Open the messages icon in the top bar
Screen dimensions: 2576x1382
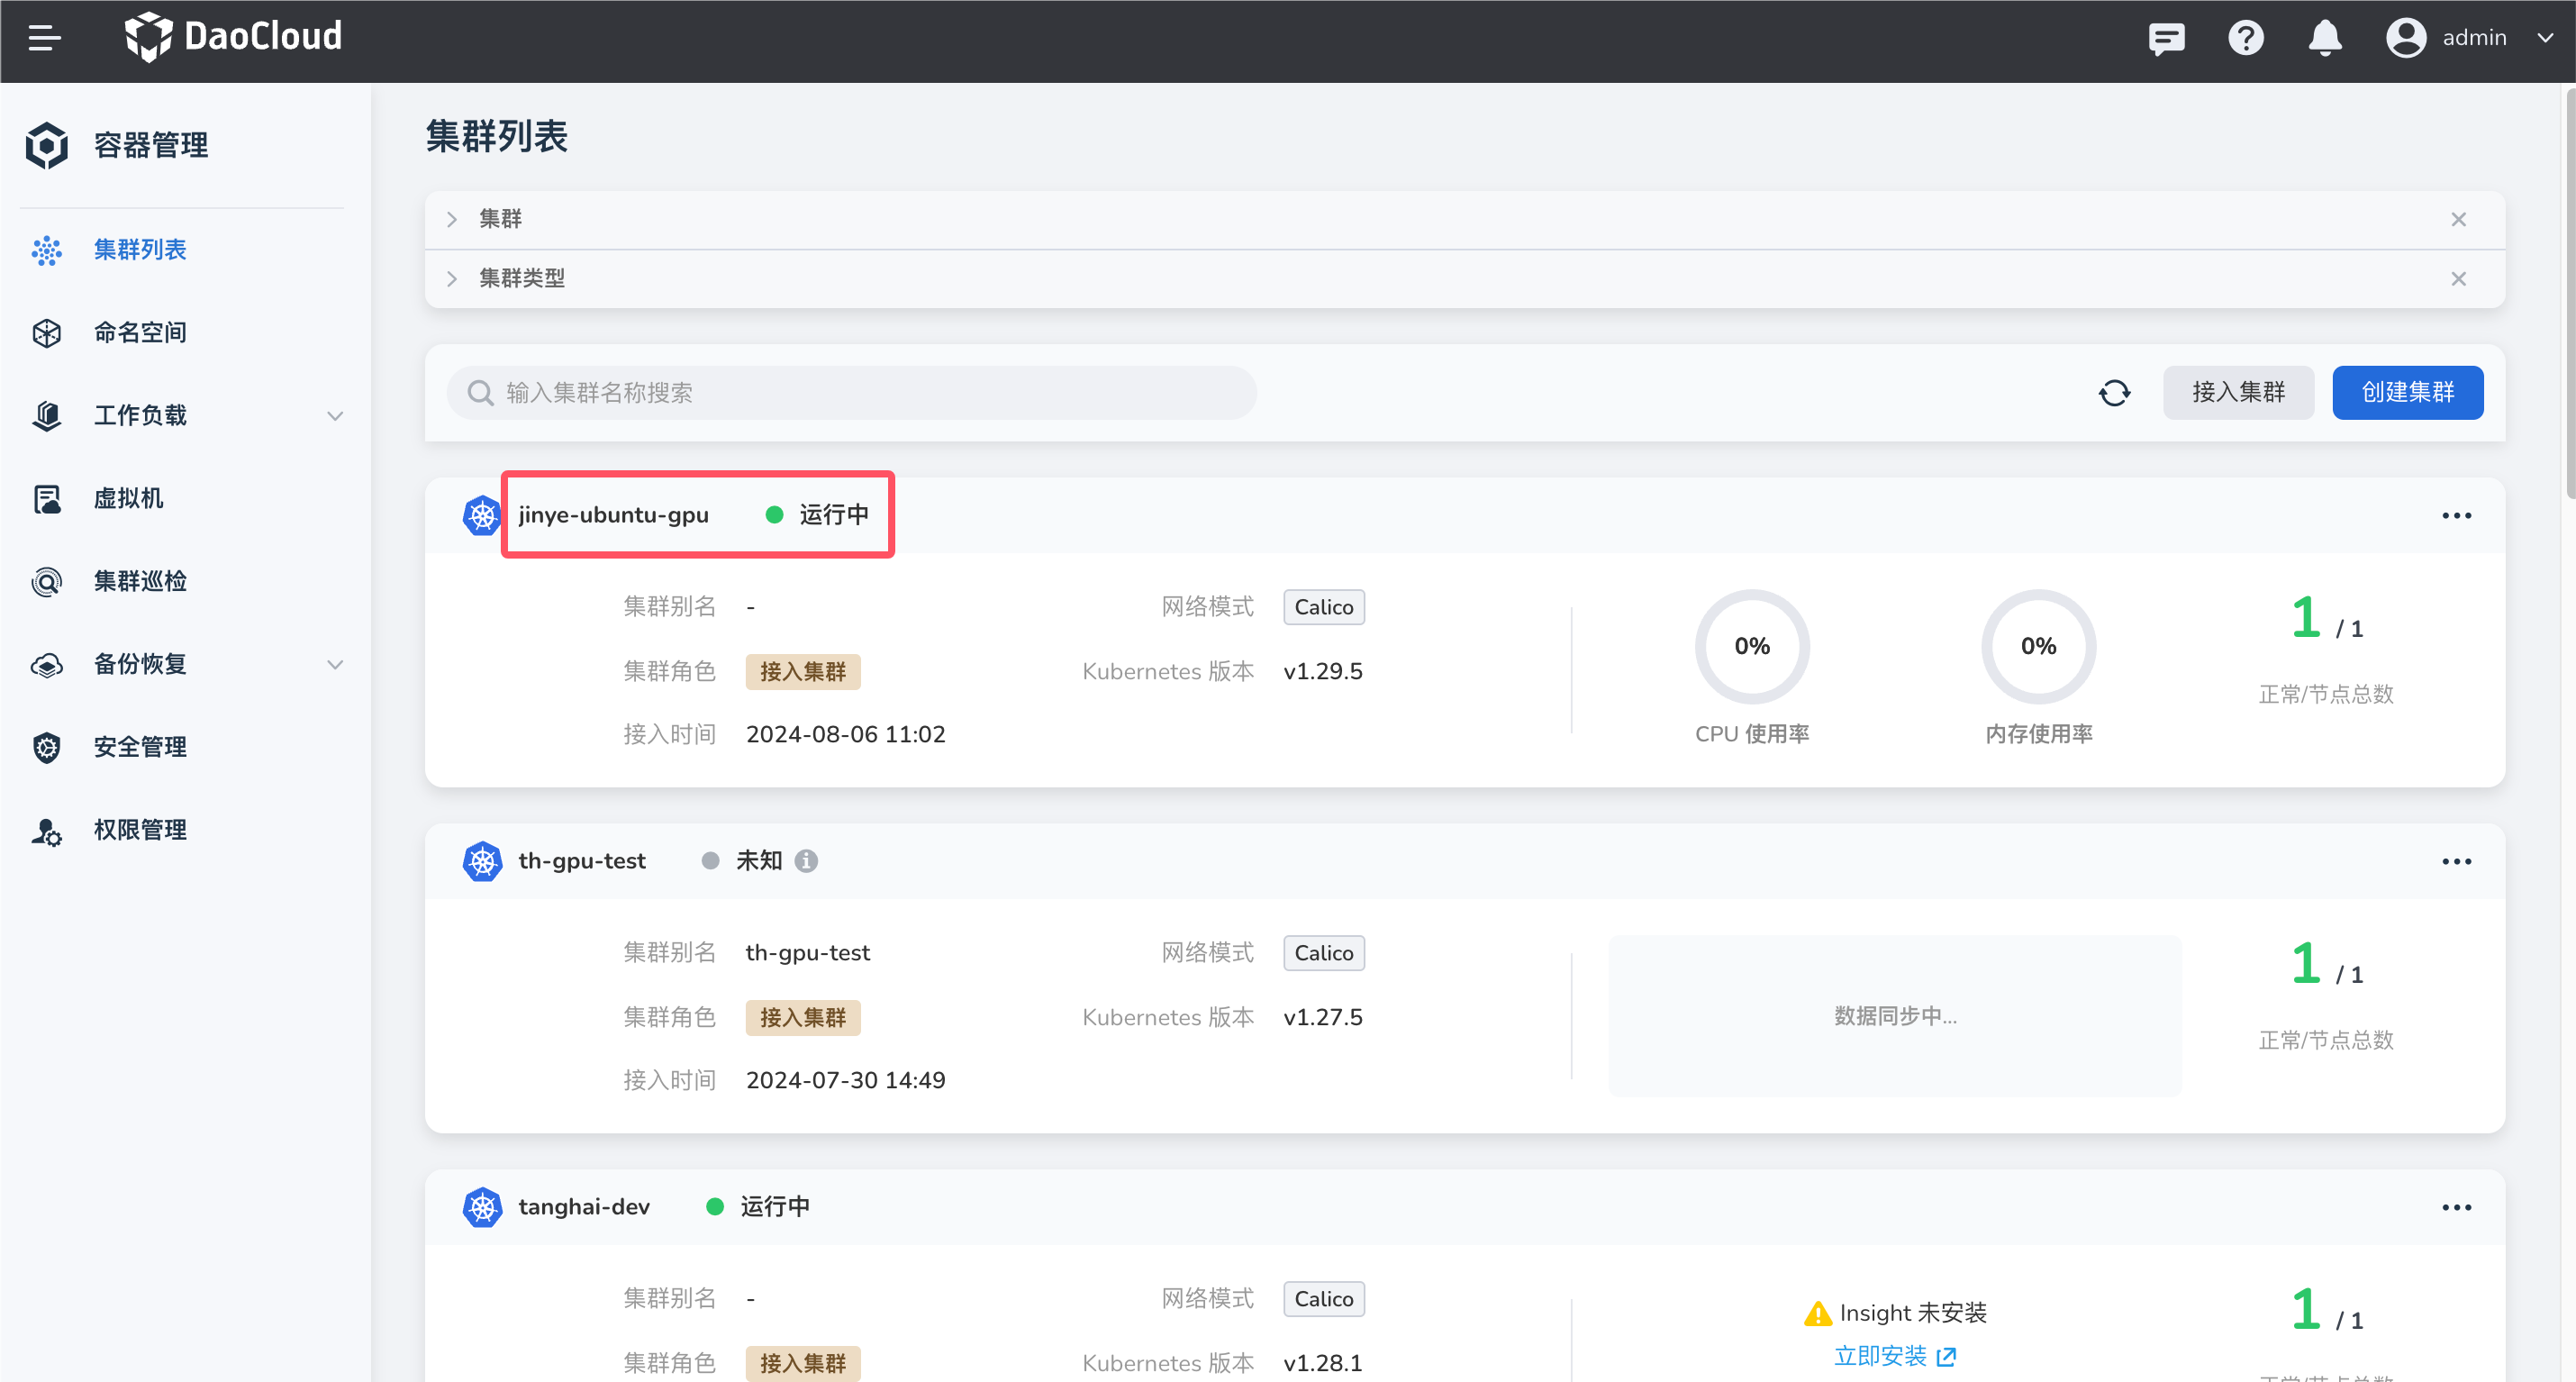coord(2166,38)
